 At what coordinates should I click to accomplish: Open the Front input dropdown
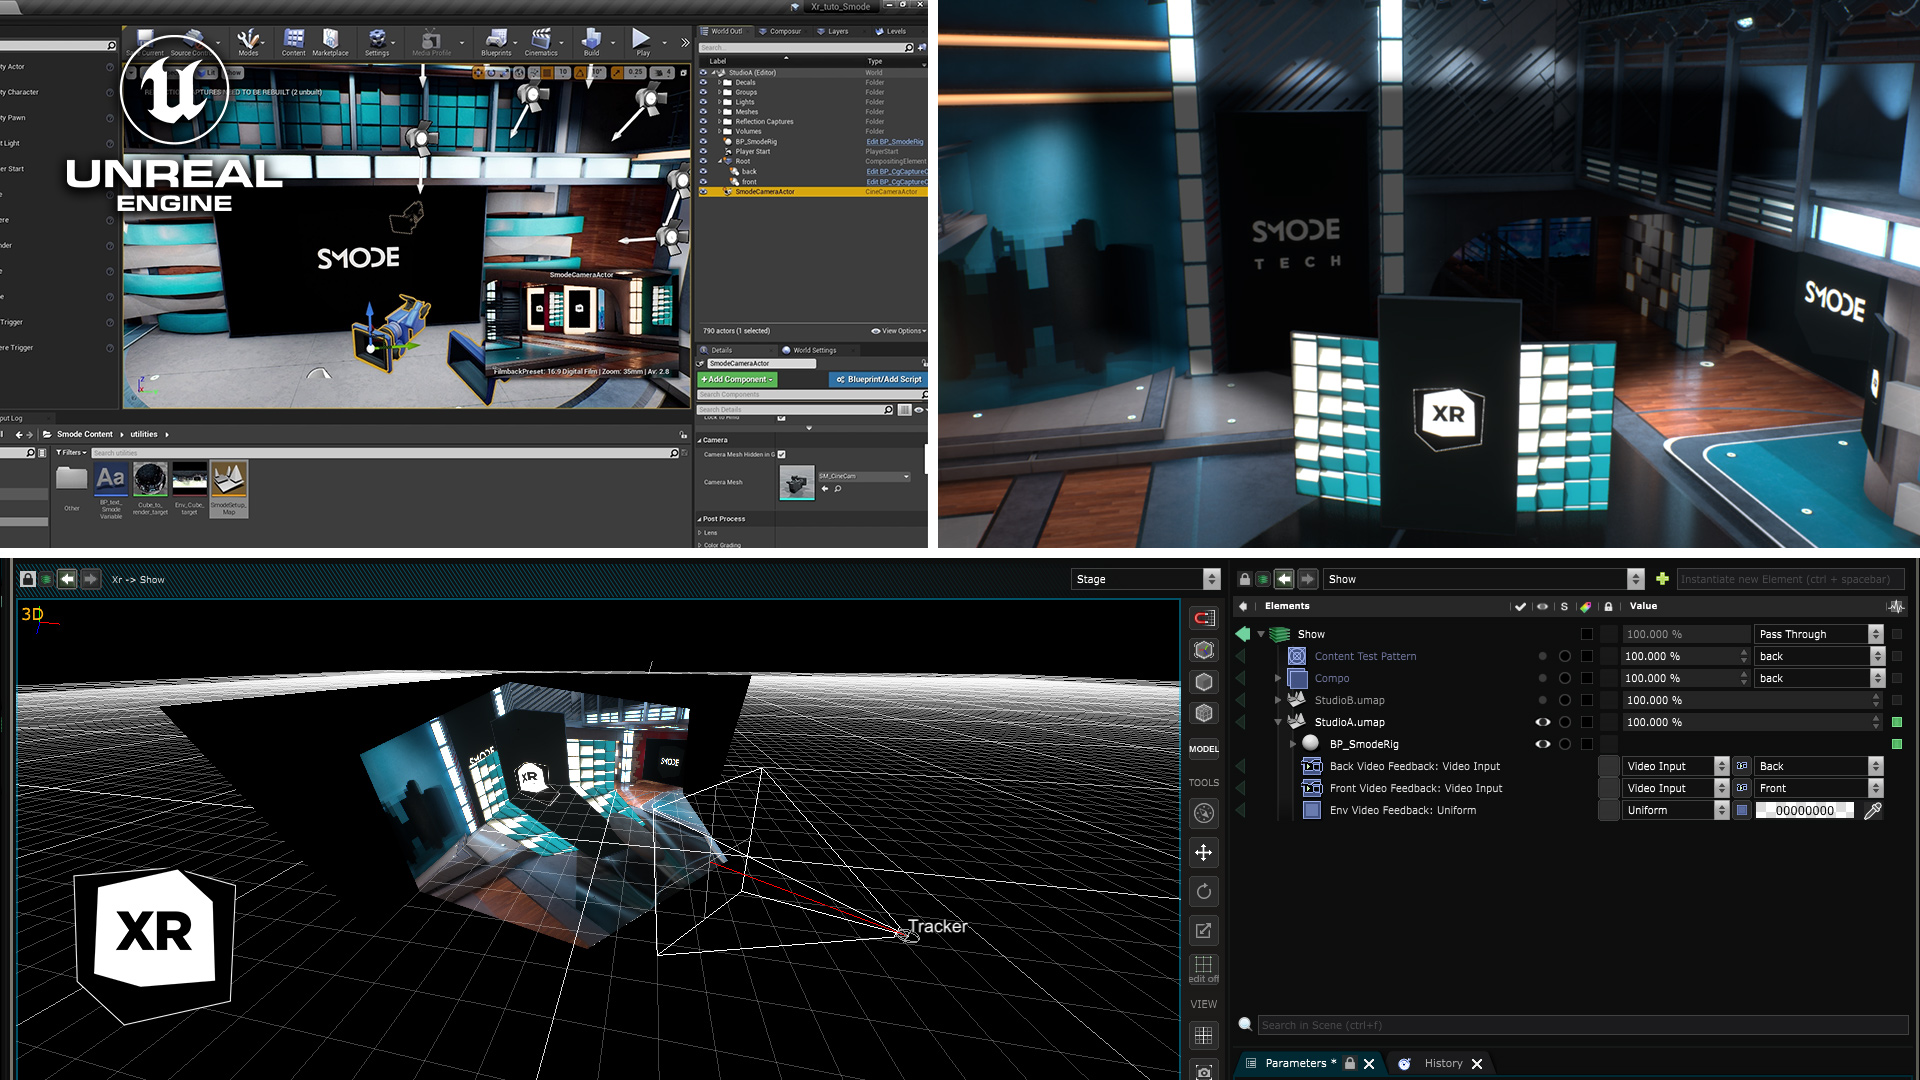click(1819, 788)
